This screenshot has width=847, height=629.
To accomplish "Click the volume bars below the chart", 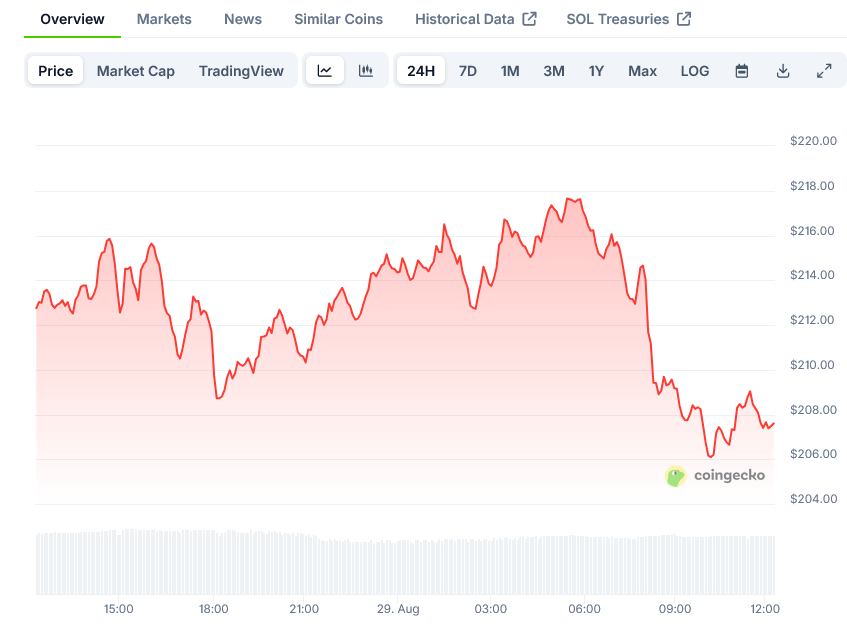I will coord(405,562).
